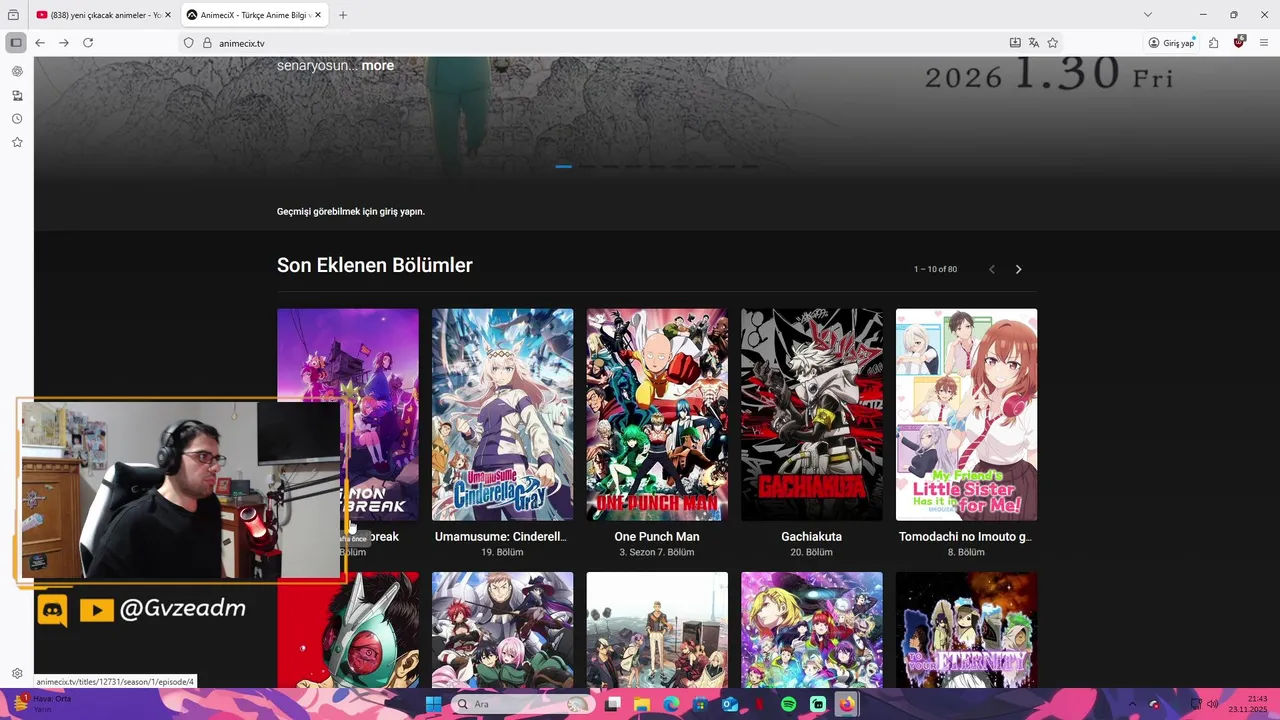Open synced tabs in the sidebar
1280x720 pixels.
[17, 96]
